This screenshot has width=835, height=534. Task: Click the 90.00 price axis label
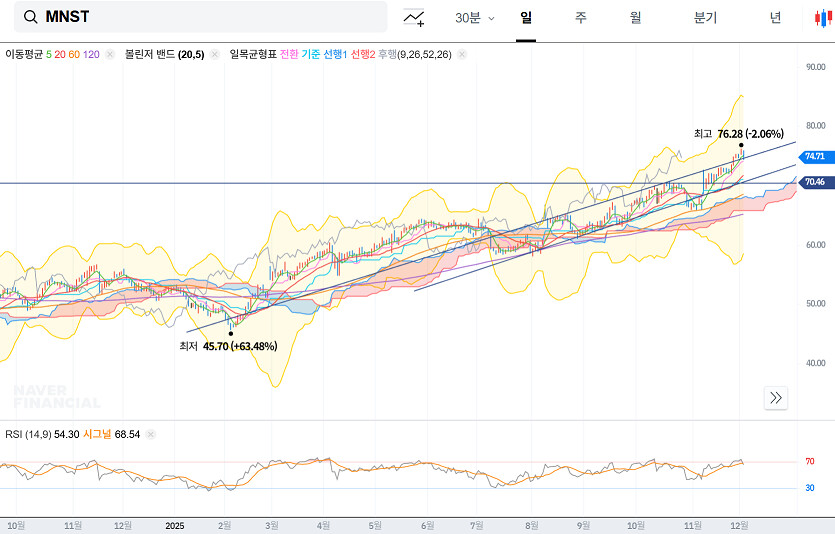pyautogui.click(x=815, y=67)
